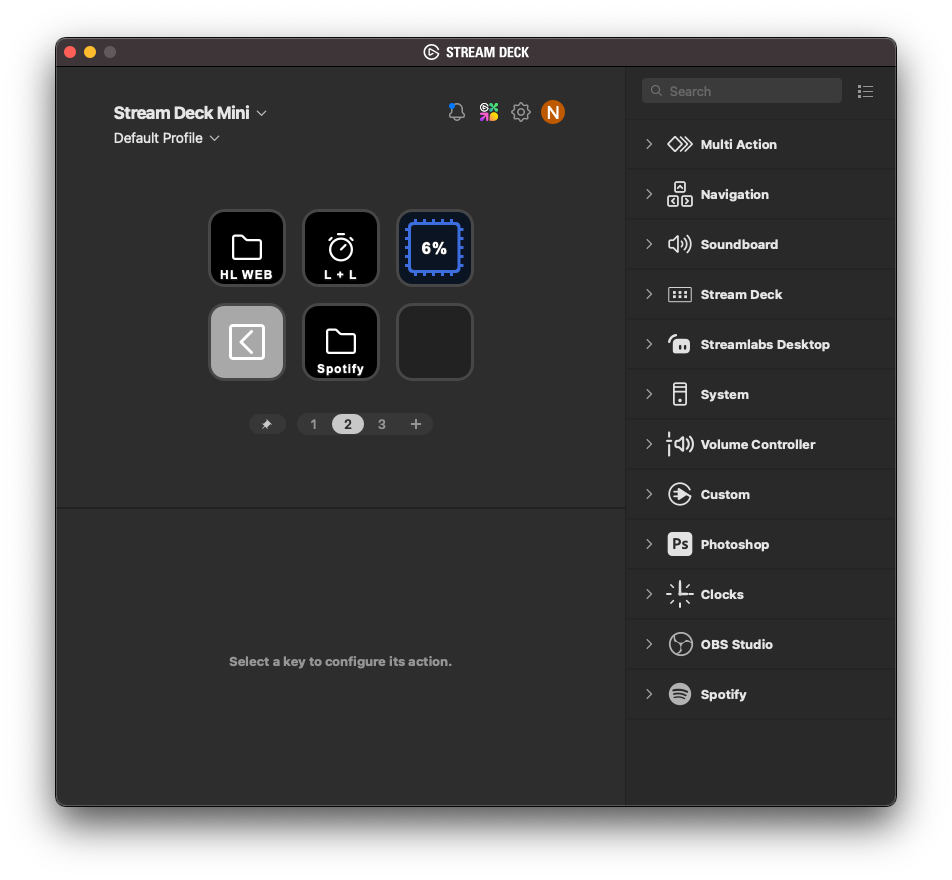Click the Volume Controller icon

coord(680,445)
